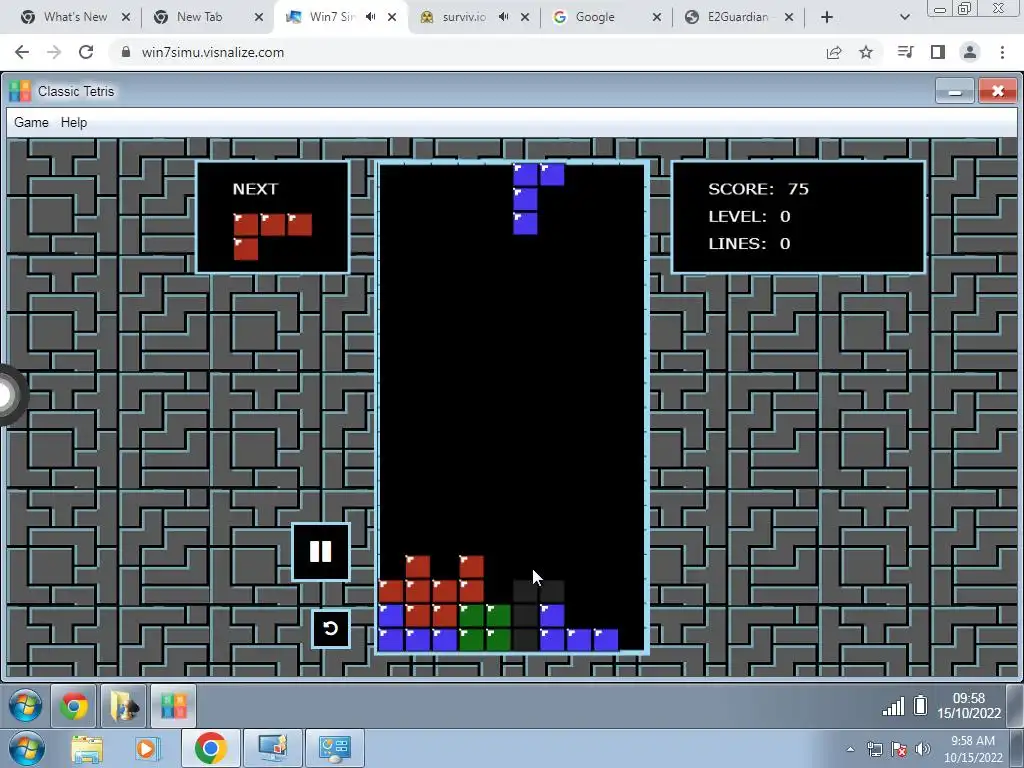This screenshot has height=768, width=1024.
Task: Click the simulated show desktop button
Action: (x=1015, y=706)
